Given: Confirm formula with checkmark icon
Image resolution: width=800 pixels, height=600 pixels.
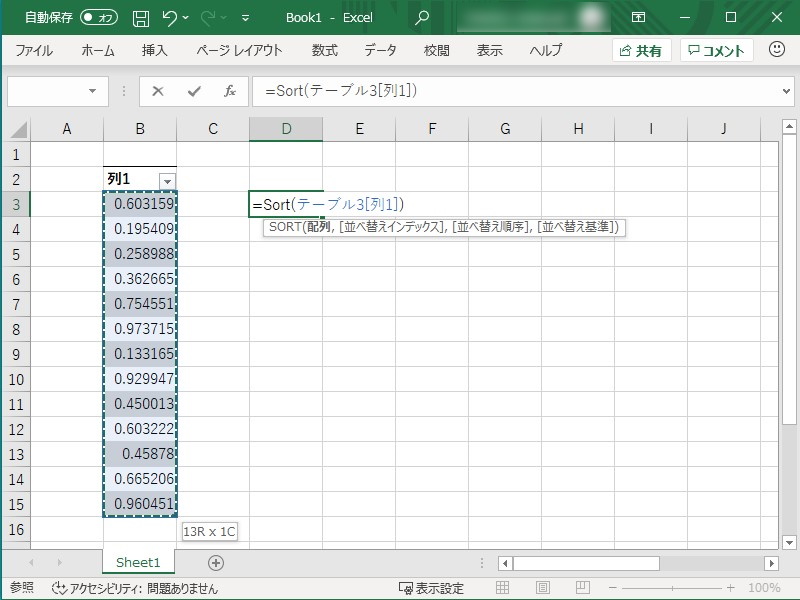Looking at the screenshot, I should [194, 91].
